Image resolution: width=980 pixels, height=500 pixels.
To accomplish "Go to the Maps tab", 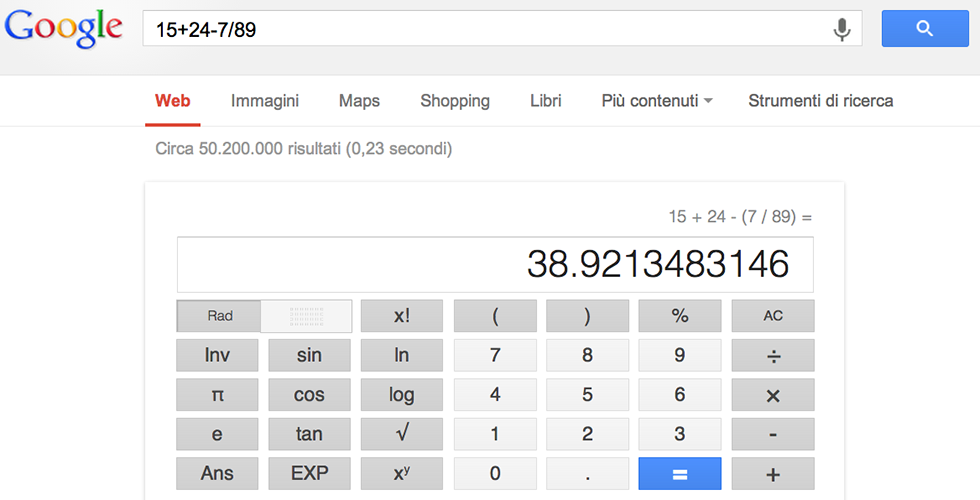I will (x=359, y=101).
